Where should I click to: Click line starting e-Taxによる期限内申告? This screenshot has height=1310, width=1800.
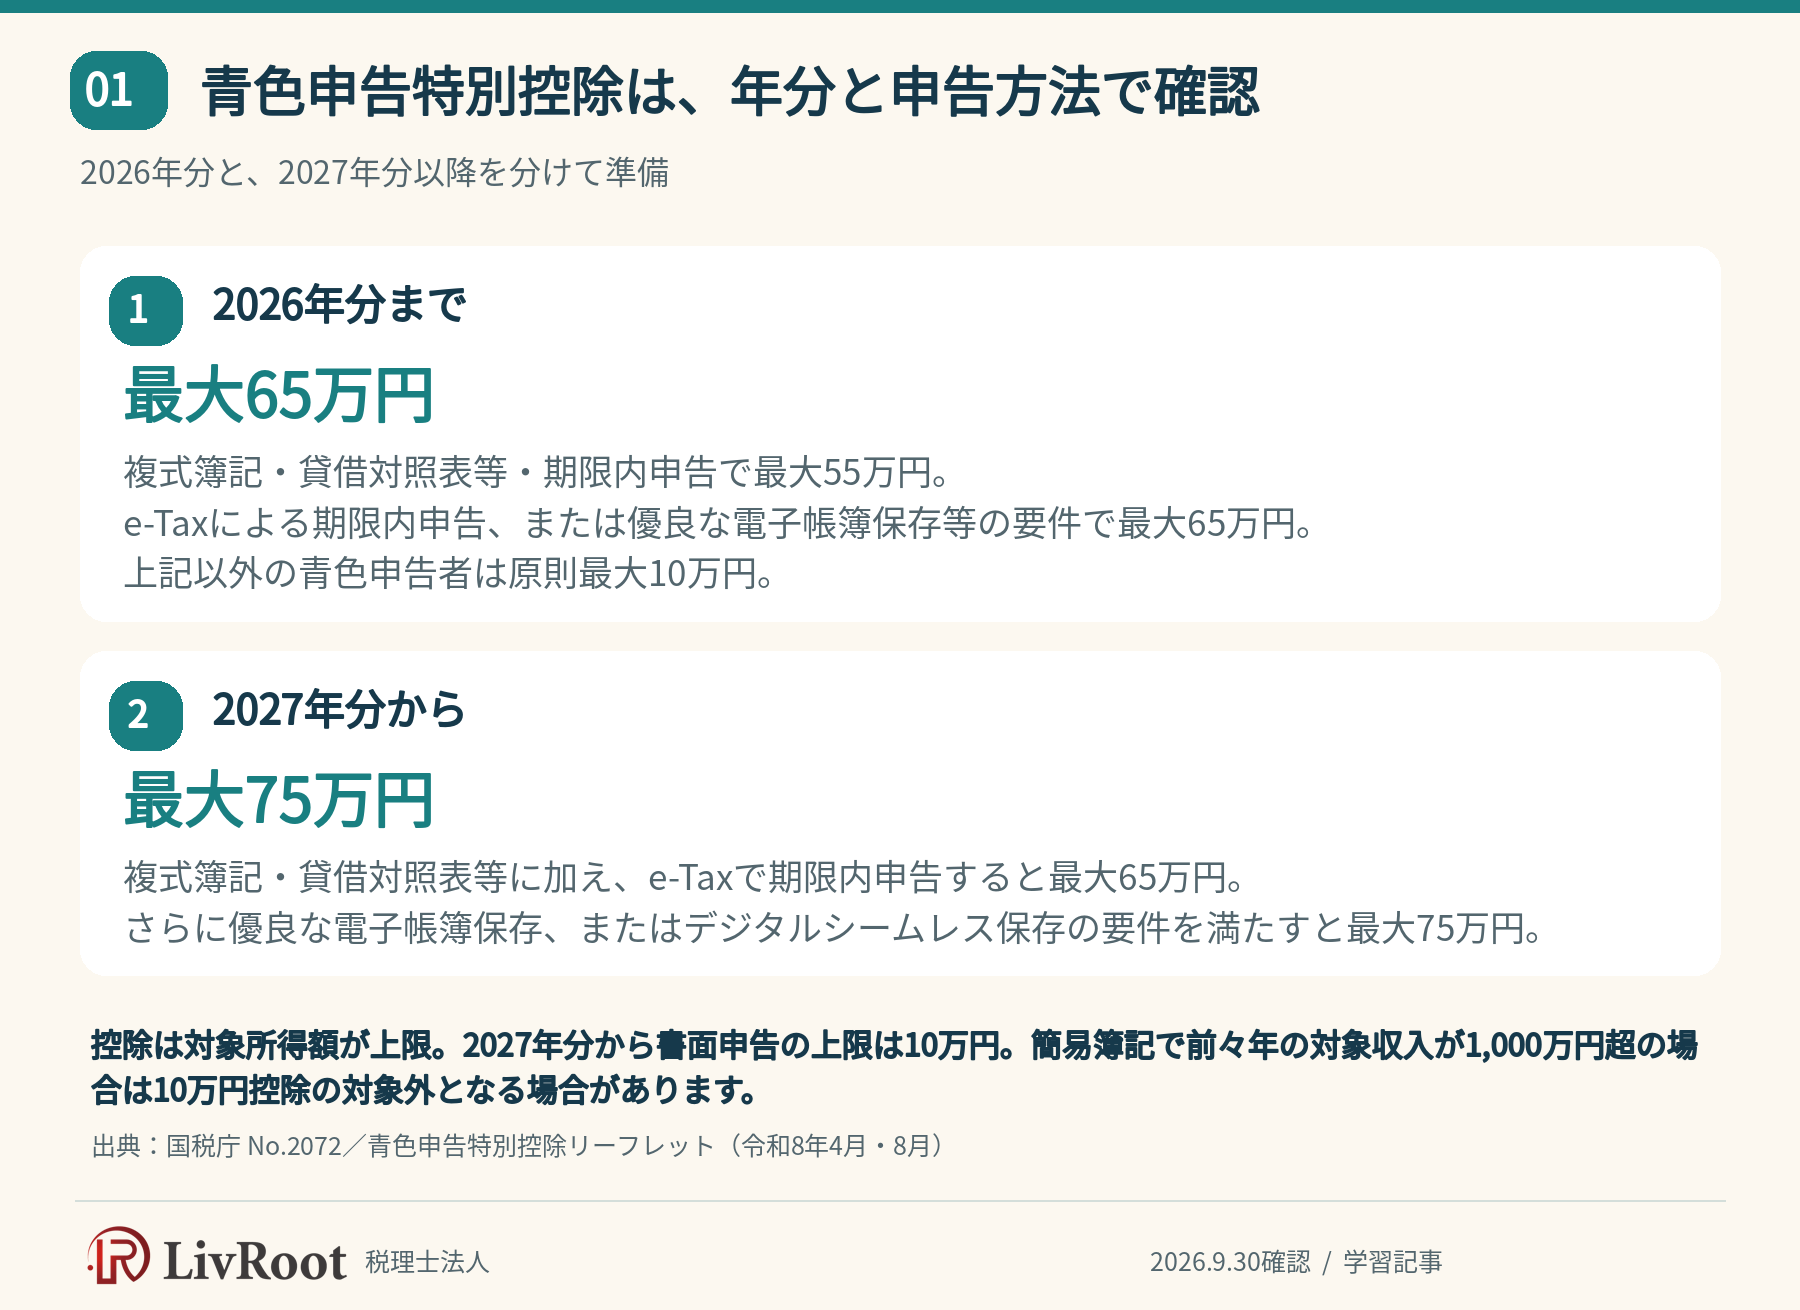pos(719,523)
